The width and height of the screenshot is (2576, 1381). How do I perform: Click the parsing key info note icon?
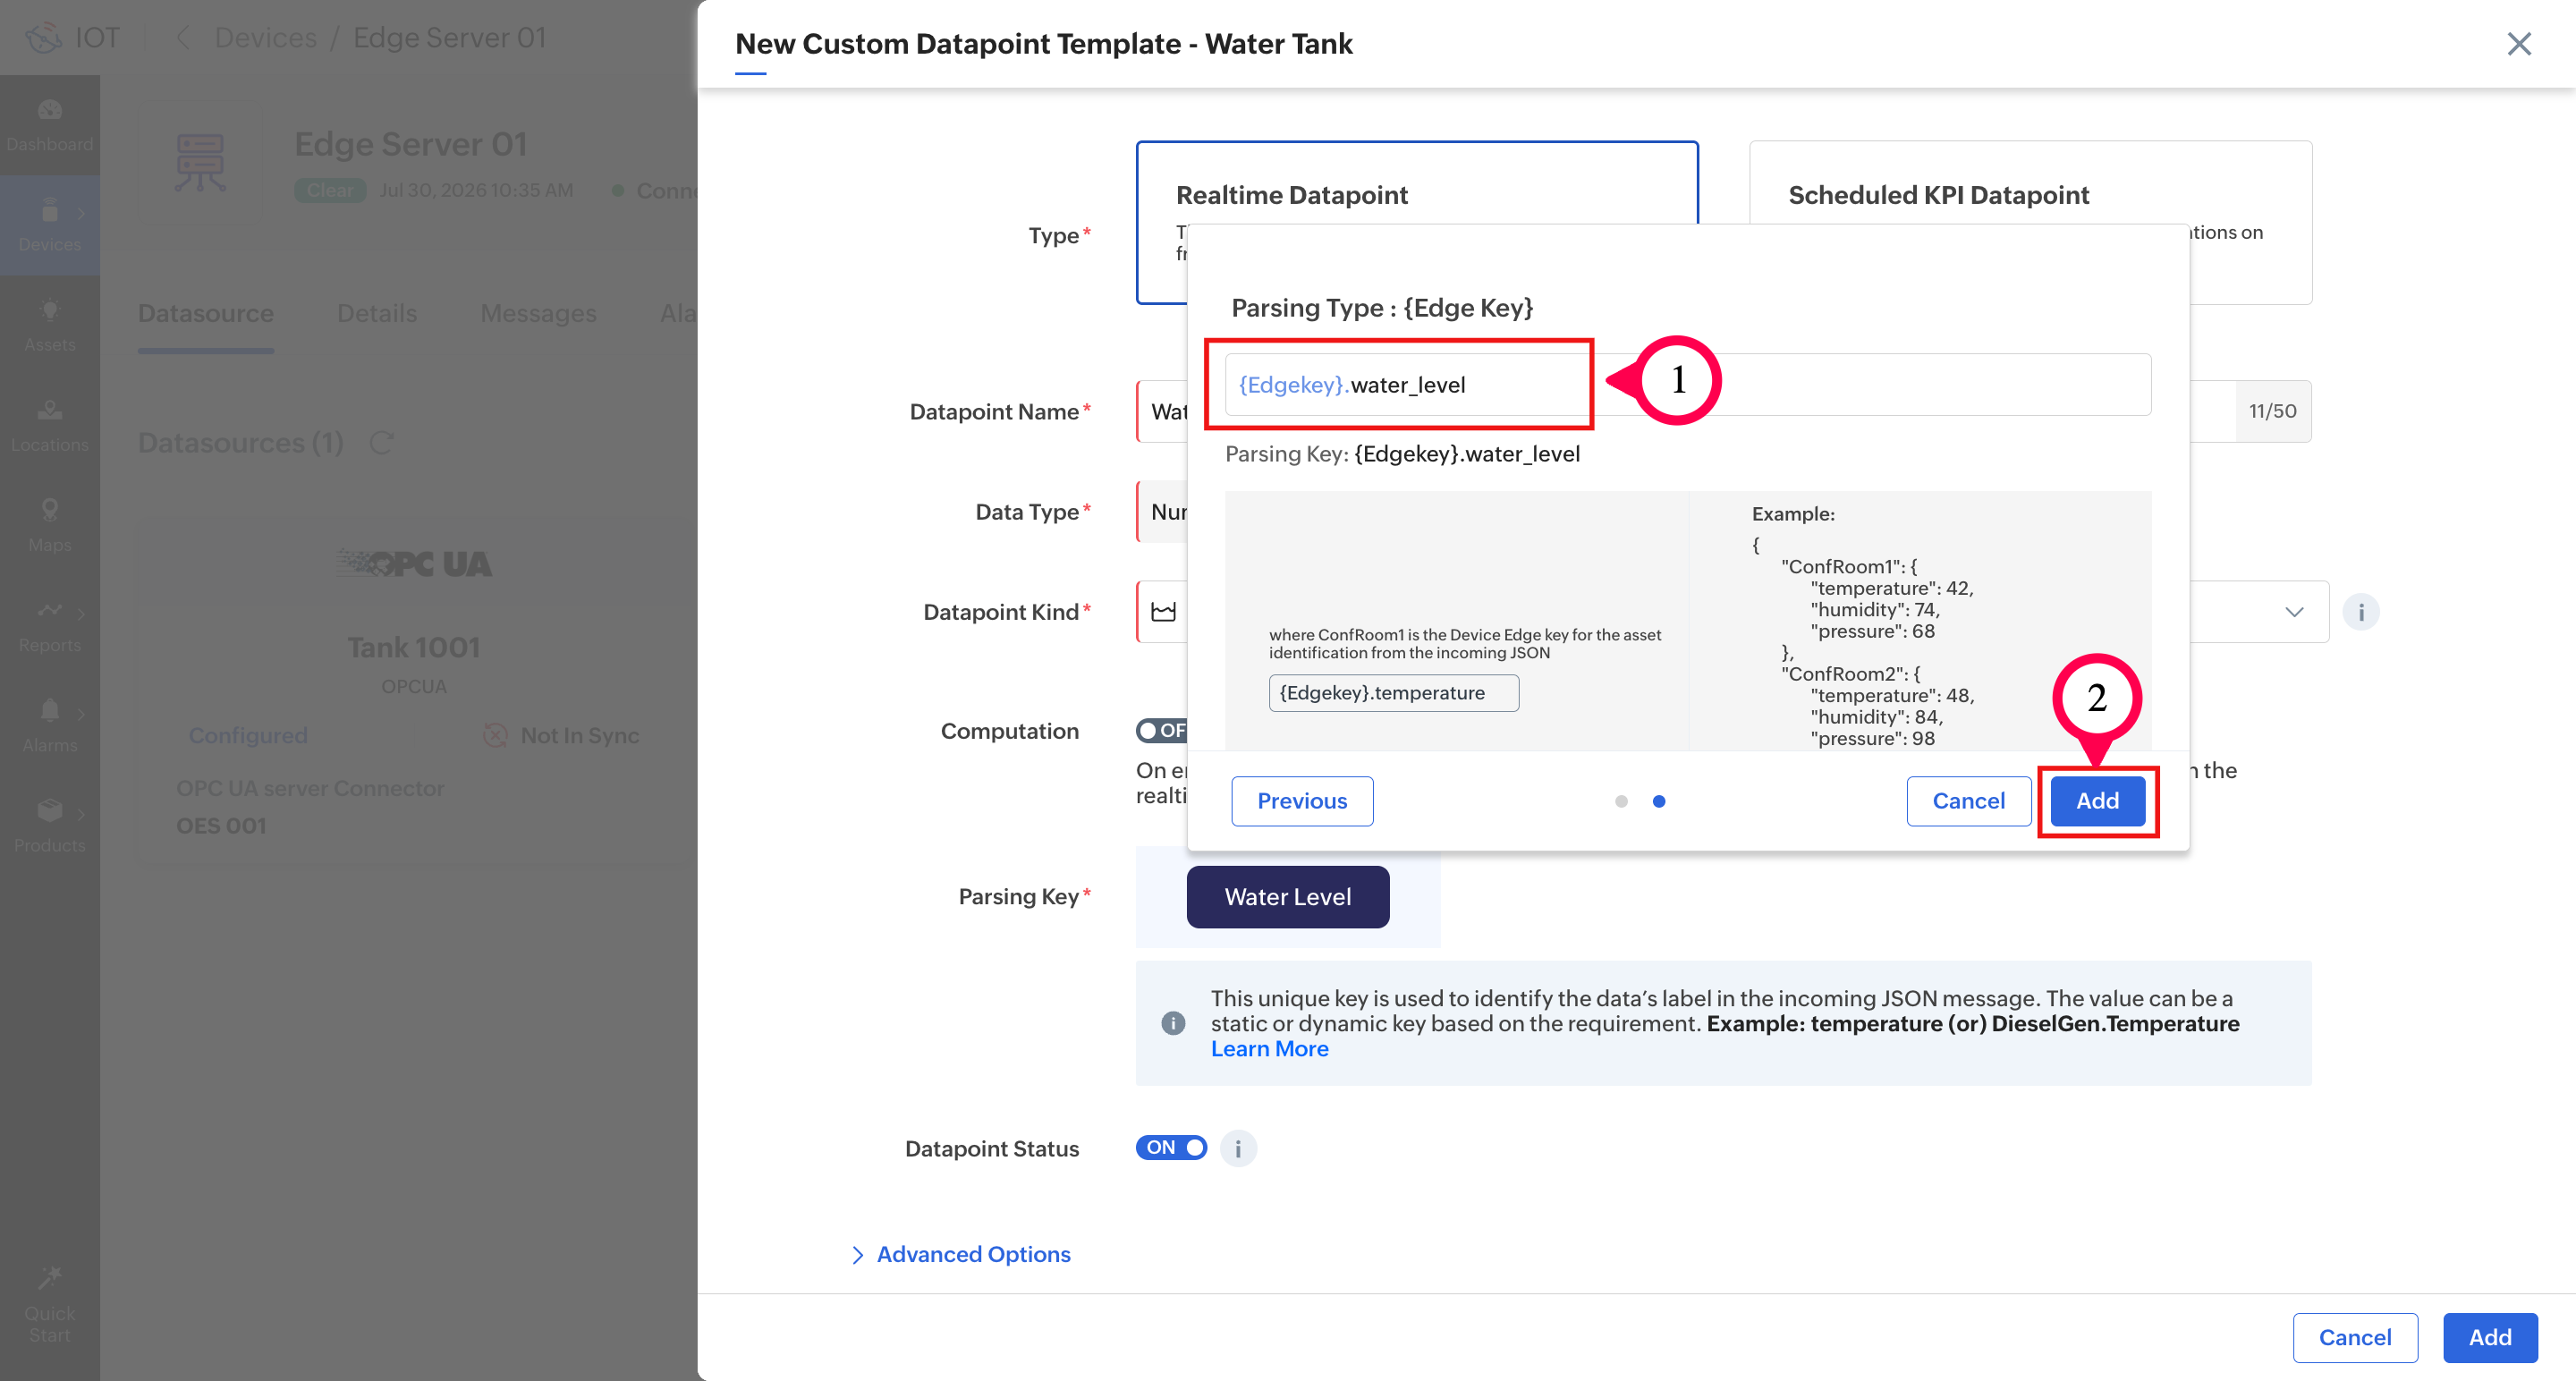pyautogui.click(x=1173, y=1023)
